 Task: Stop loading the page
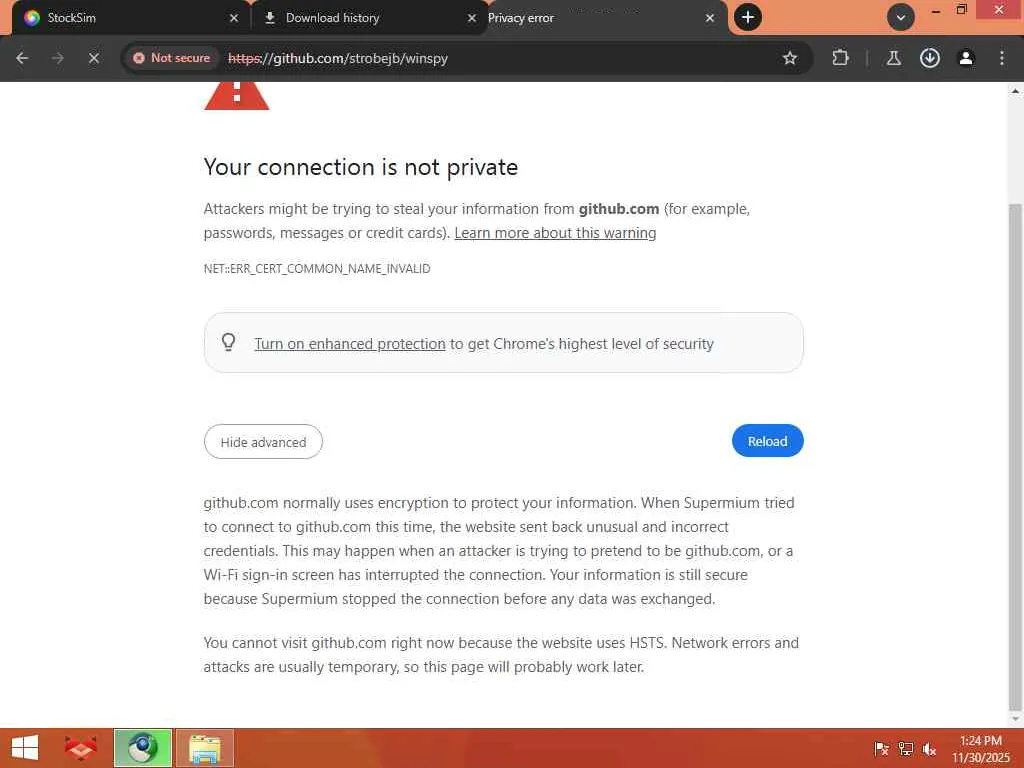[93, 58]
